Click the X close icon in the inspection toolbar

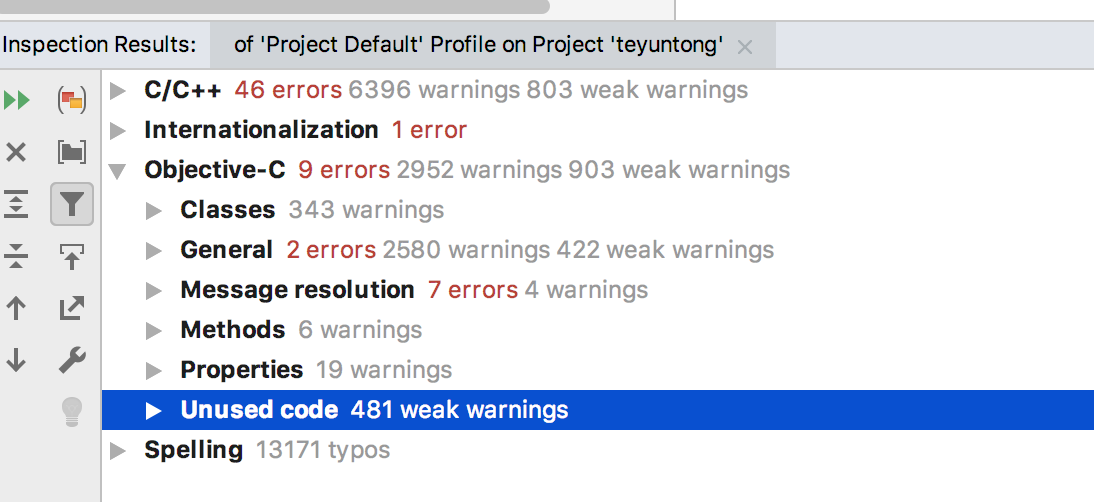tap(17, 152)
